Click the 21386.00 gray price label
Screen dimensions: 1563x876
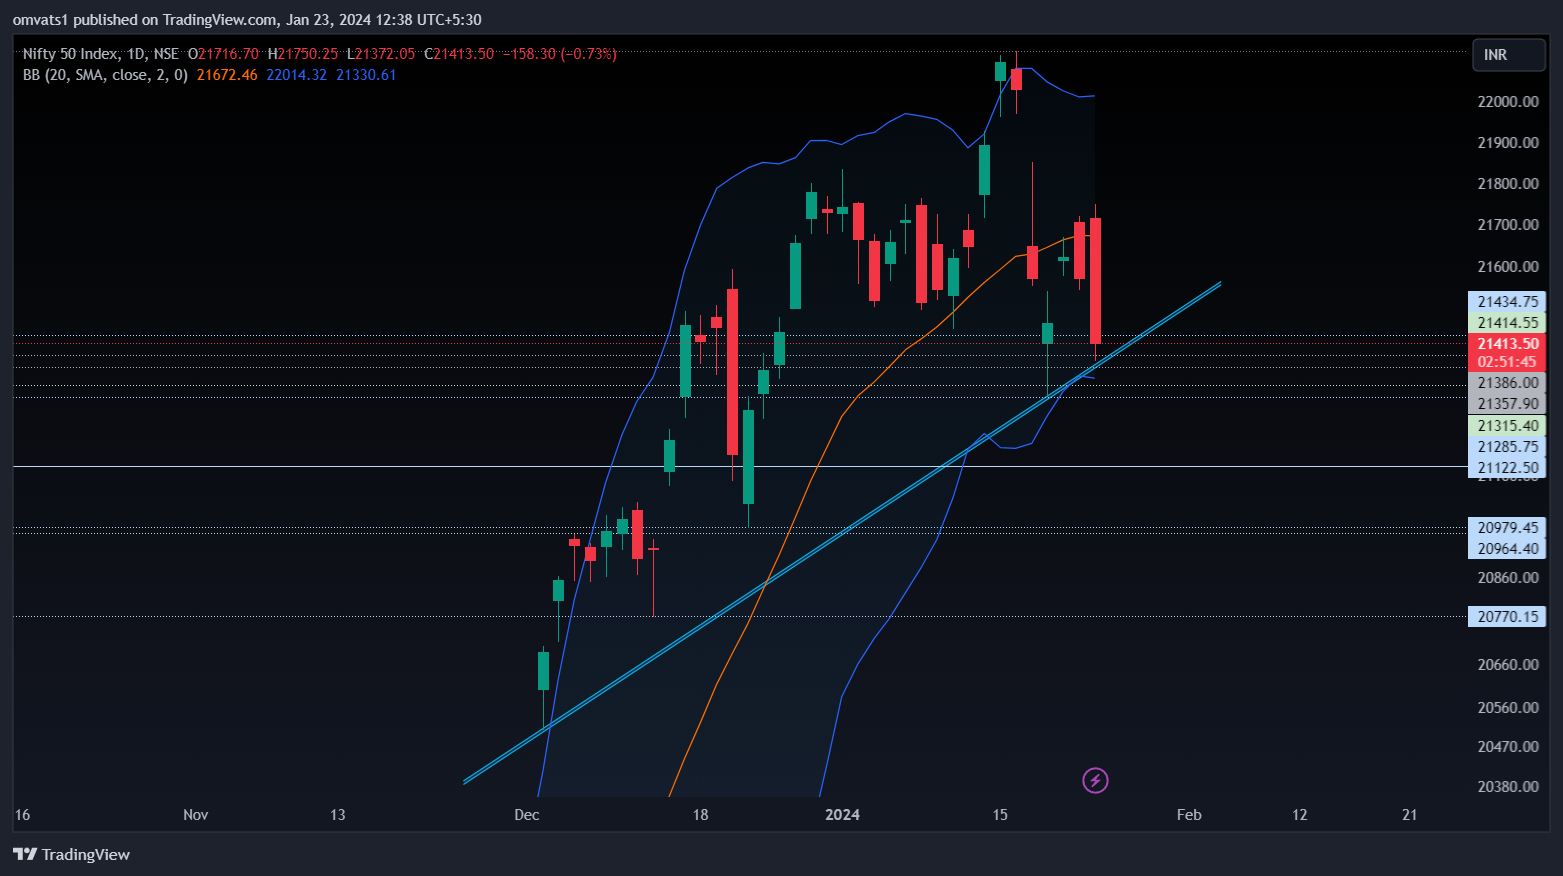pos(1507,383)
